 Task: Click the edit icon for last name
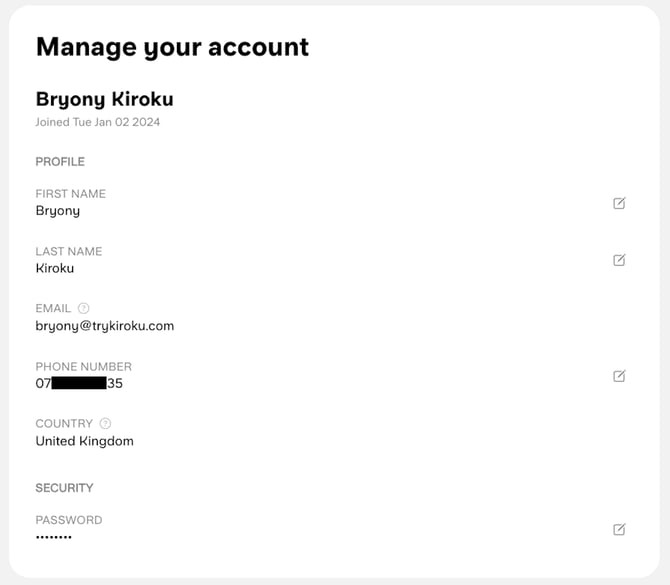[619, 260]
